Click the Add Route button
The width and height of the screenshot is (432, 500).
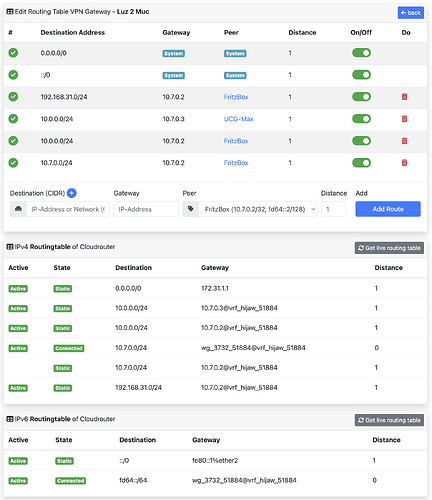tap(388, 209)
